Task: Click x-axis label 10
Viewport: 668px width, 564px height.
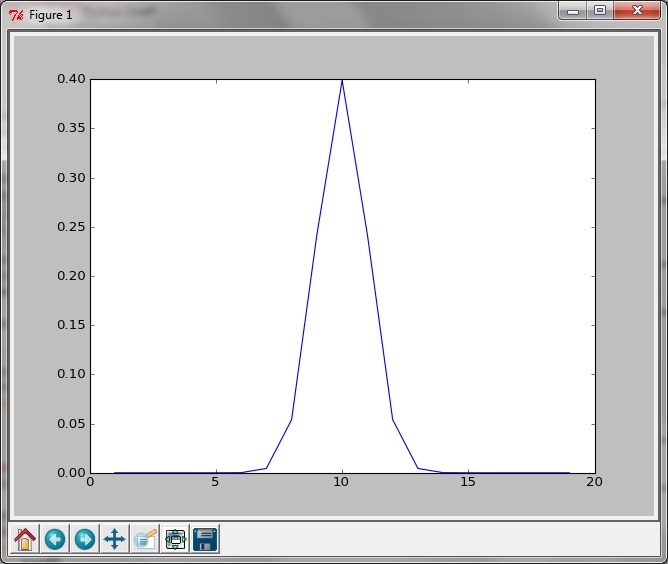Action: point(341,482)
